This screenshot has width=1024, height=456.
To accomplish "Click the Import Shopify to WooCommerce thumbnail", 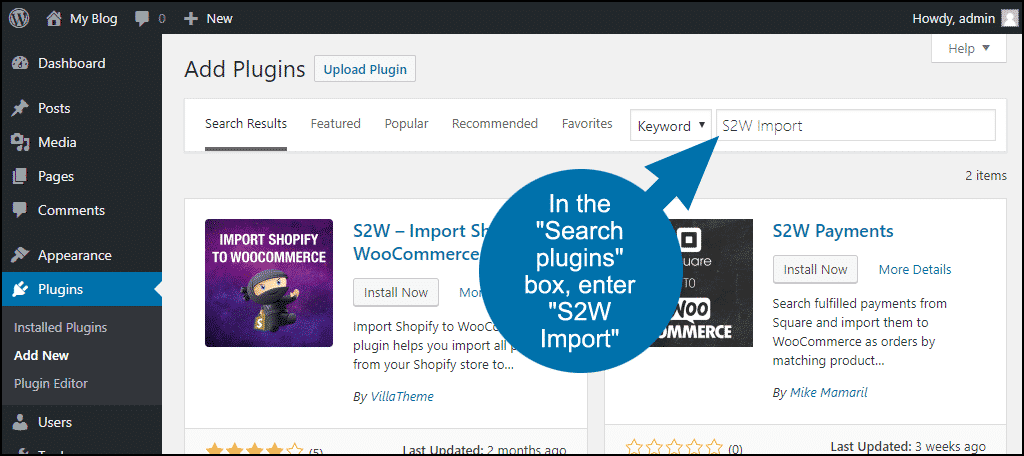I will (x=269, y=283).
